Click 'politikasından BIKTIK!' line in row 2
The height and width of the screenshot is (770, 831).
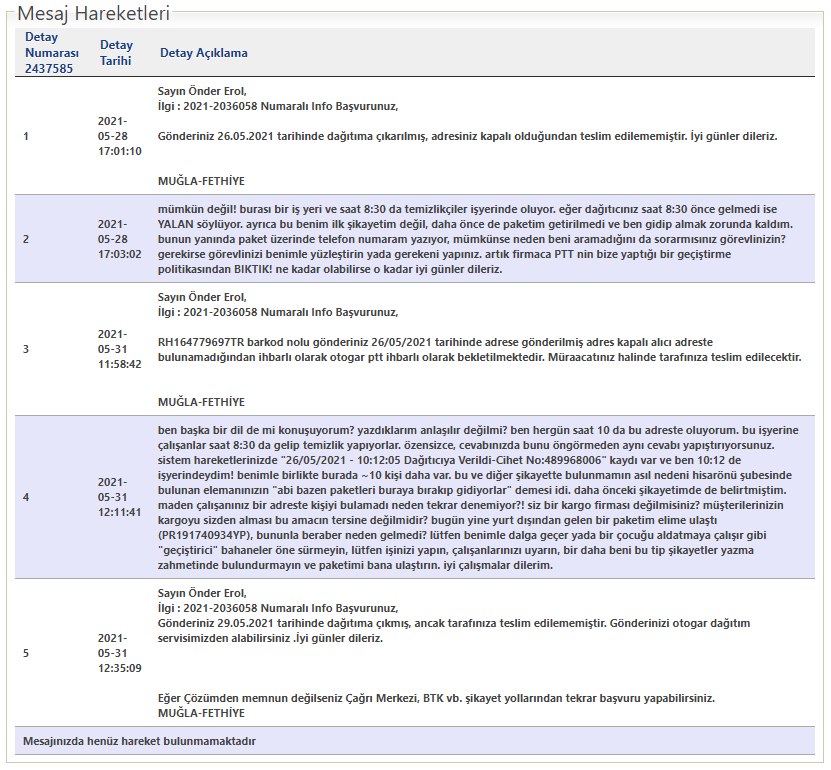point(330,269)
